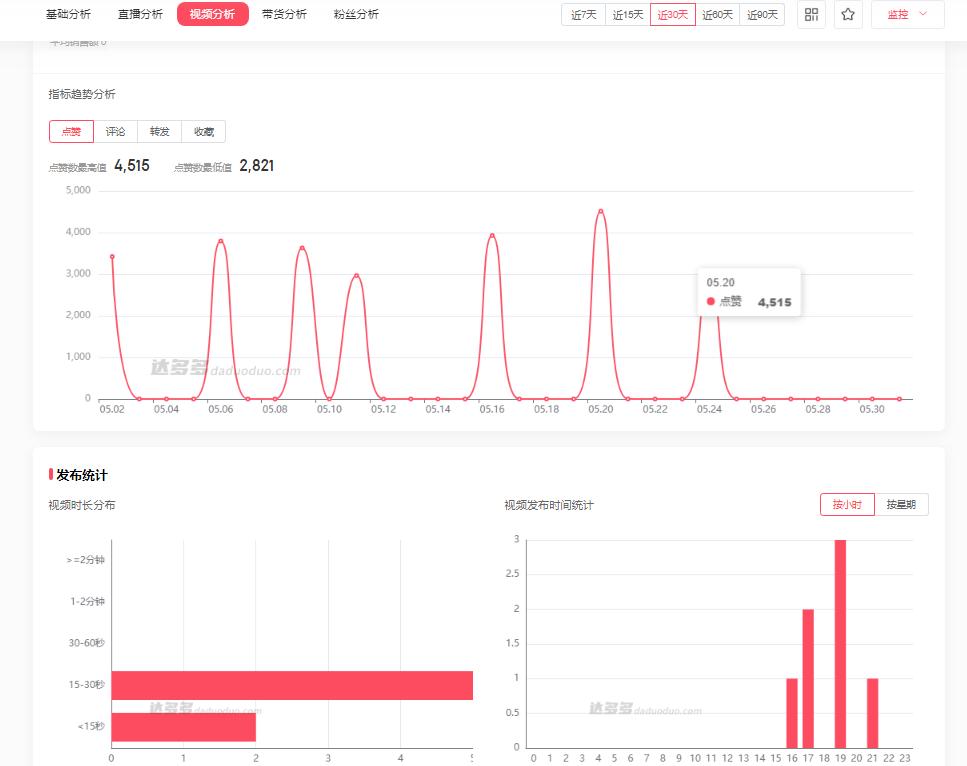Expand the 监控 dropdown button

pos(907,15)
